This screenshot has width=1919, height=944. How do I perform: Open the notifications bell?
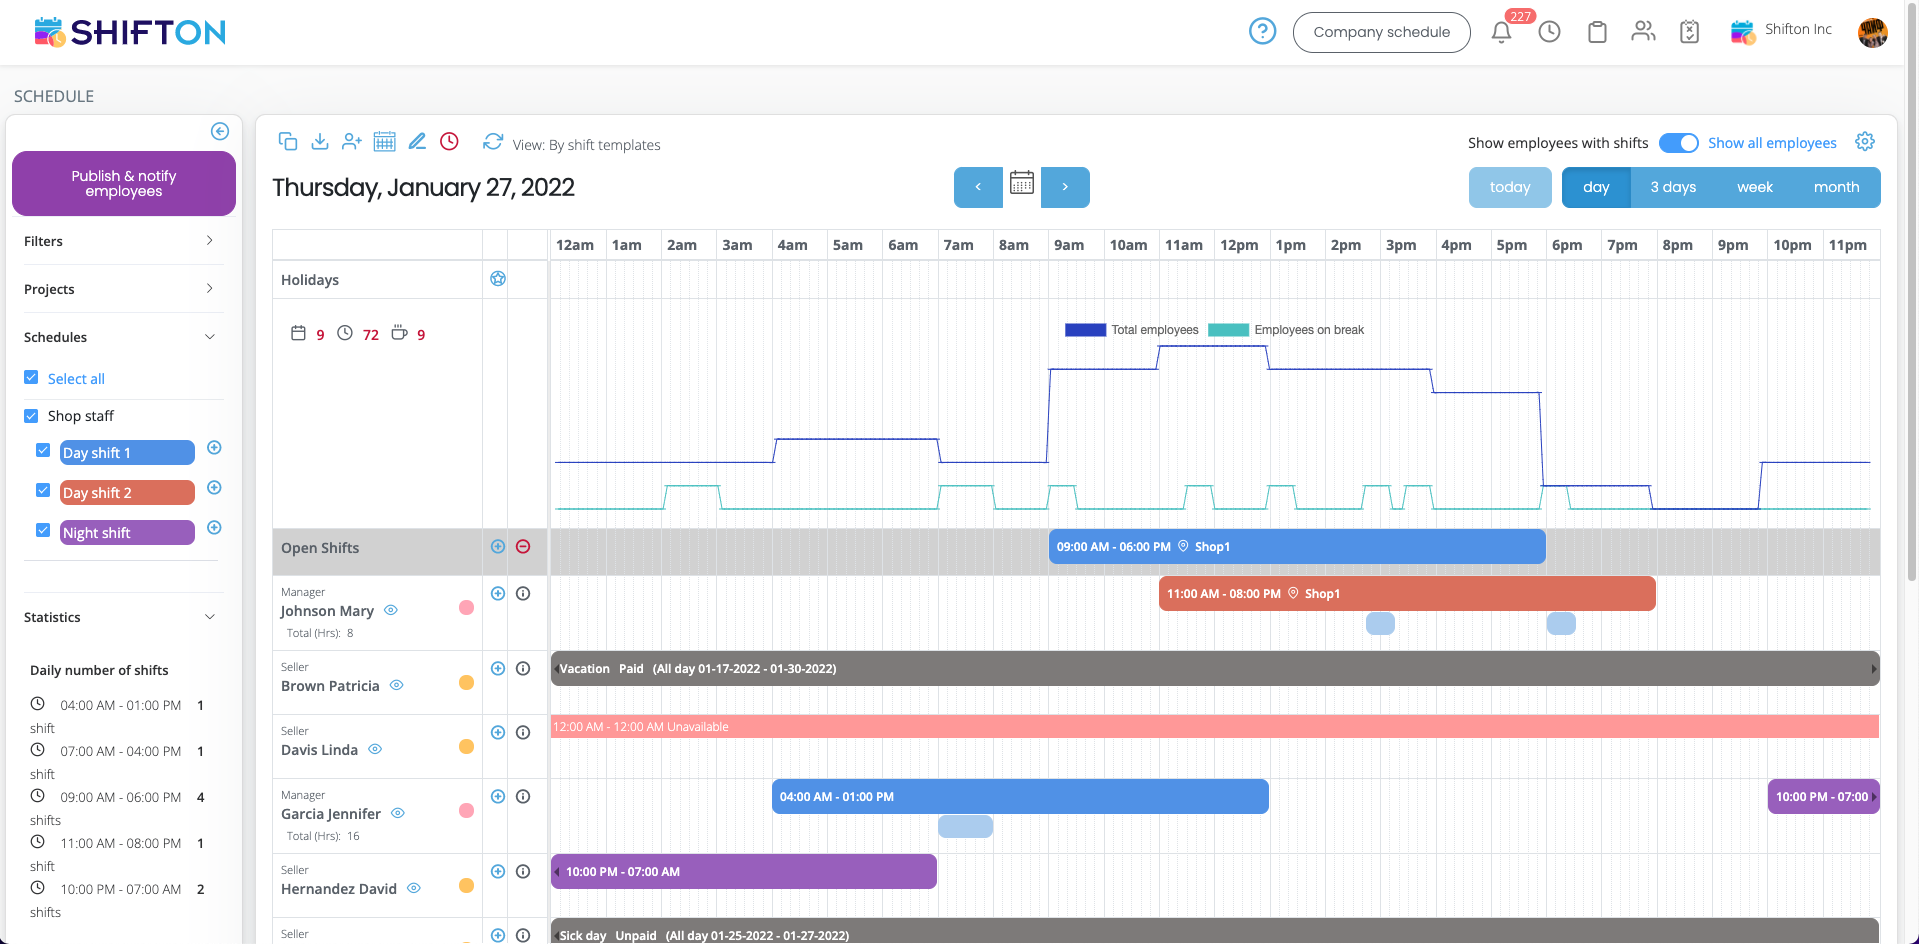coord(1501,32)
